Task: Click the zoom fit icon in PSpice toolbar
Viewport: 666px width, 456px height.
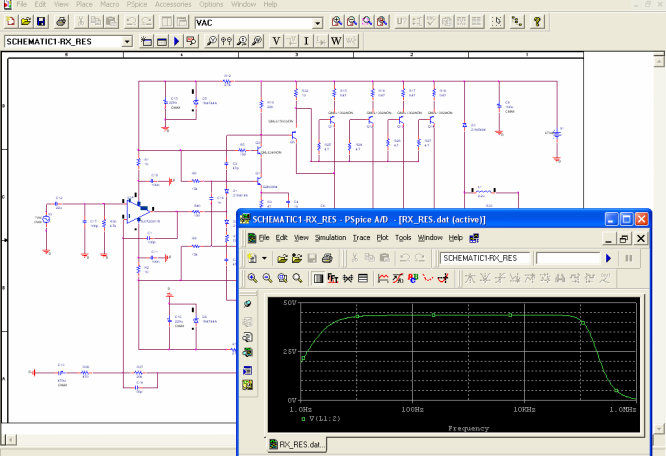Action: tap(298, 278)
